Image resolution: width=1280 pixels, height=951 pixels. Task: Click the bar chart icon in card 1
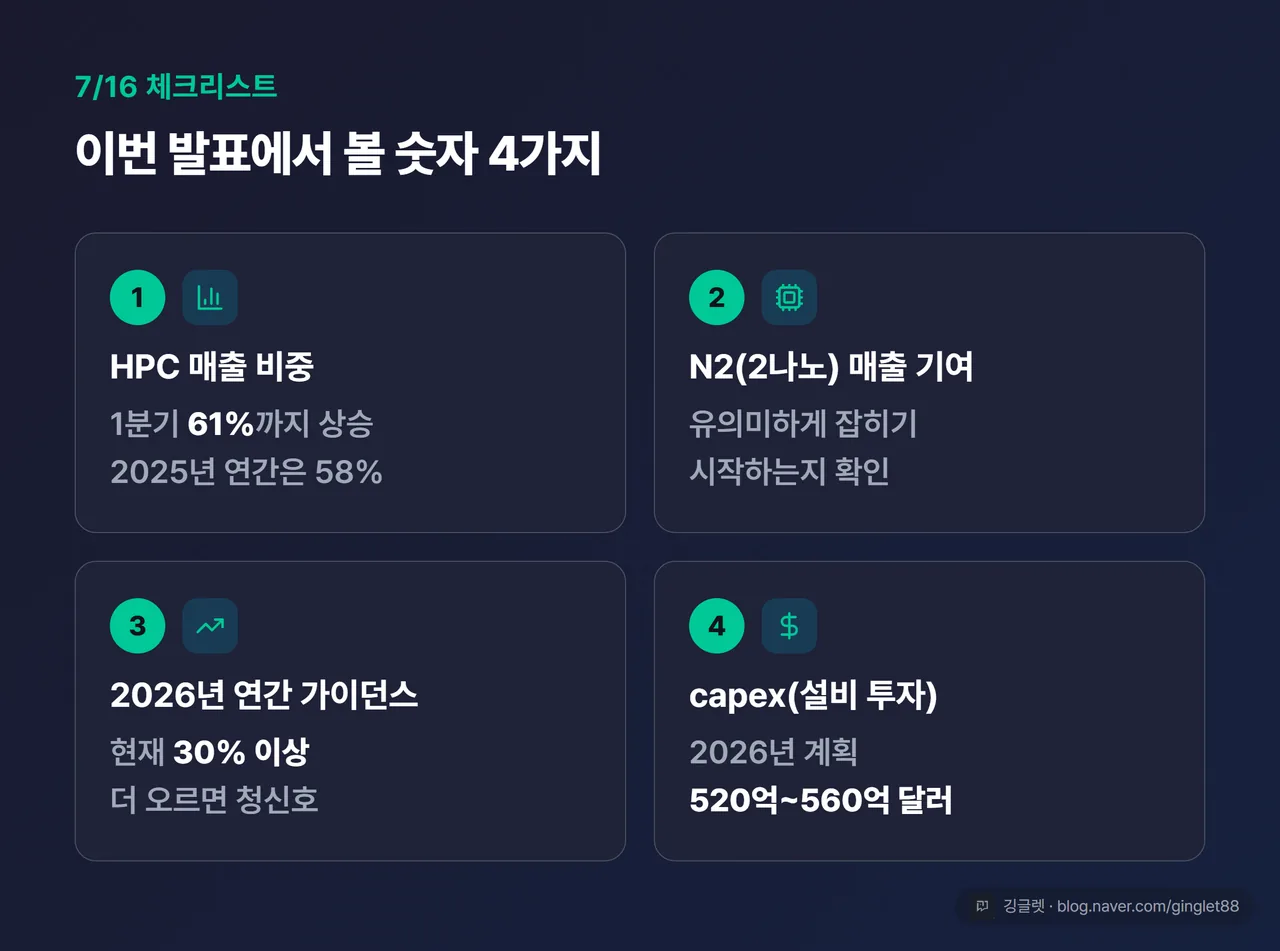coord(210,297)
